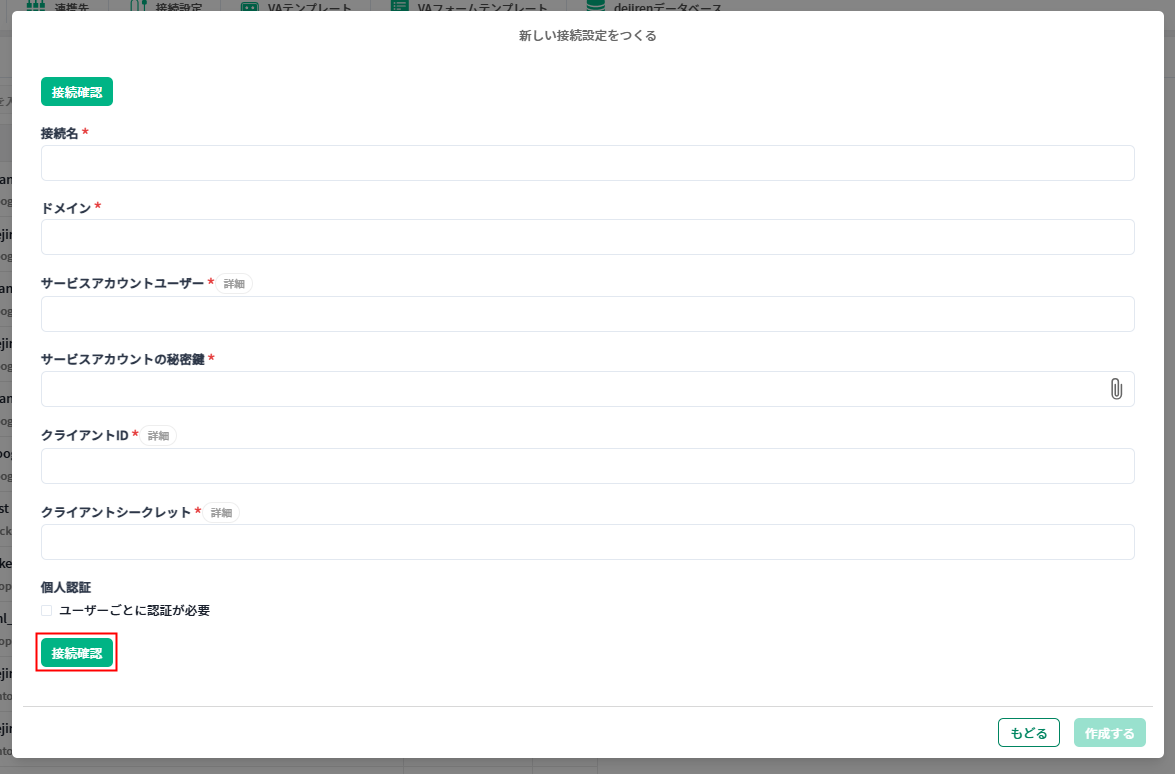Open 詳細 help beside クライアントシークレット
The image size is (1175, 774).
(221, 513)
